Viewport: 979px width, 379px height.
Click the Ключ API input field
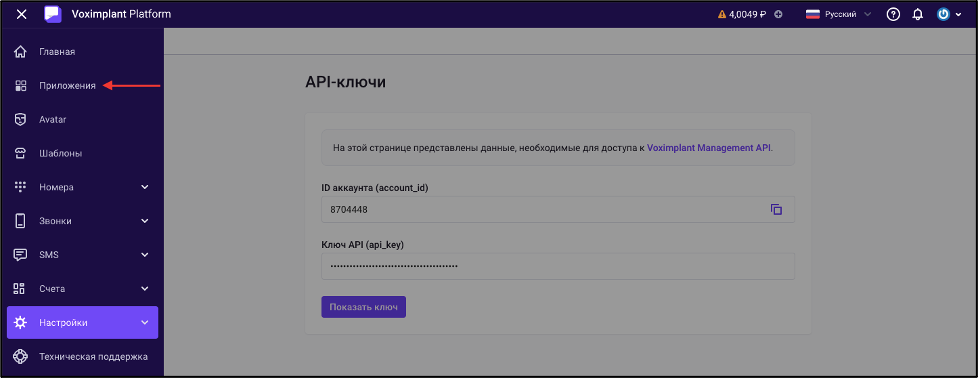(558, 266)
